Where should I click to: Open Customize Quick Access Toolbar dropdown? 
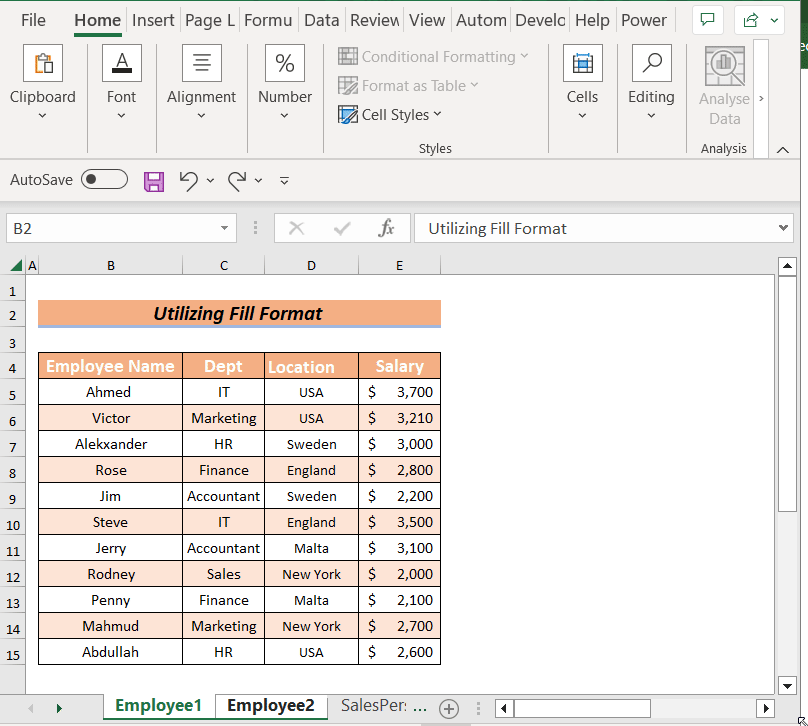[284, 181]
